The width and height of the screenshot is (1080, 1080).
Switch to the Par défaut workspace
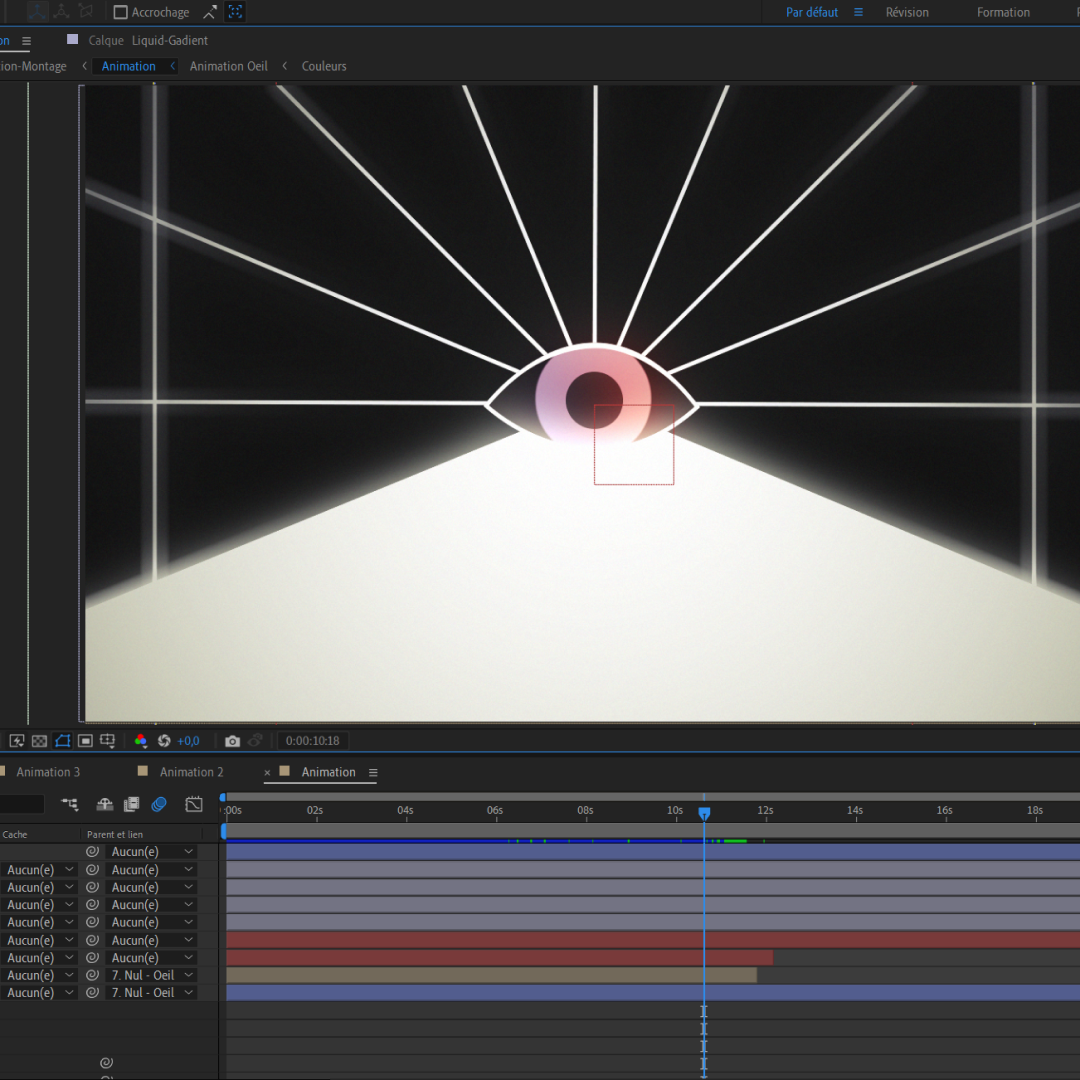[811, 12]
